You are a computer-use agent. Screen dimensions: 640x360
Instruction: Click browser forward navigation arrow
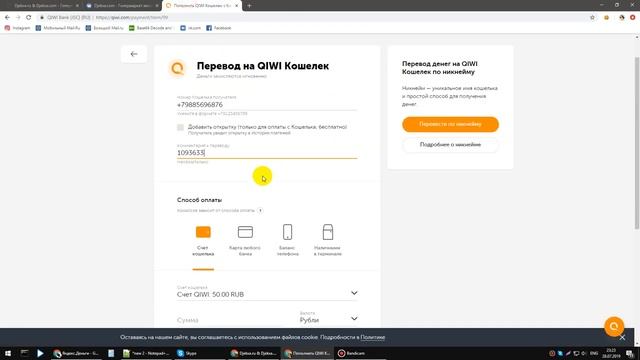tap(18, 18)
